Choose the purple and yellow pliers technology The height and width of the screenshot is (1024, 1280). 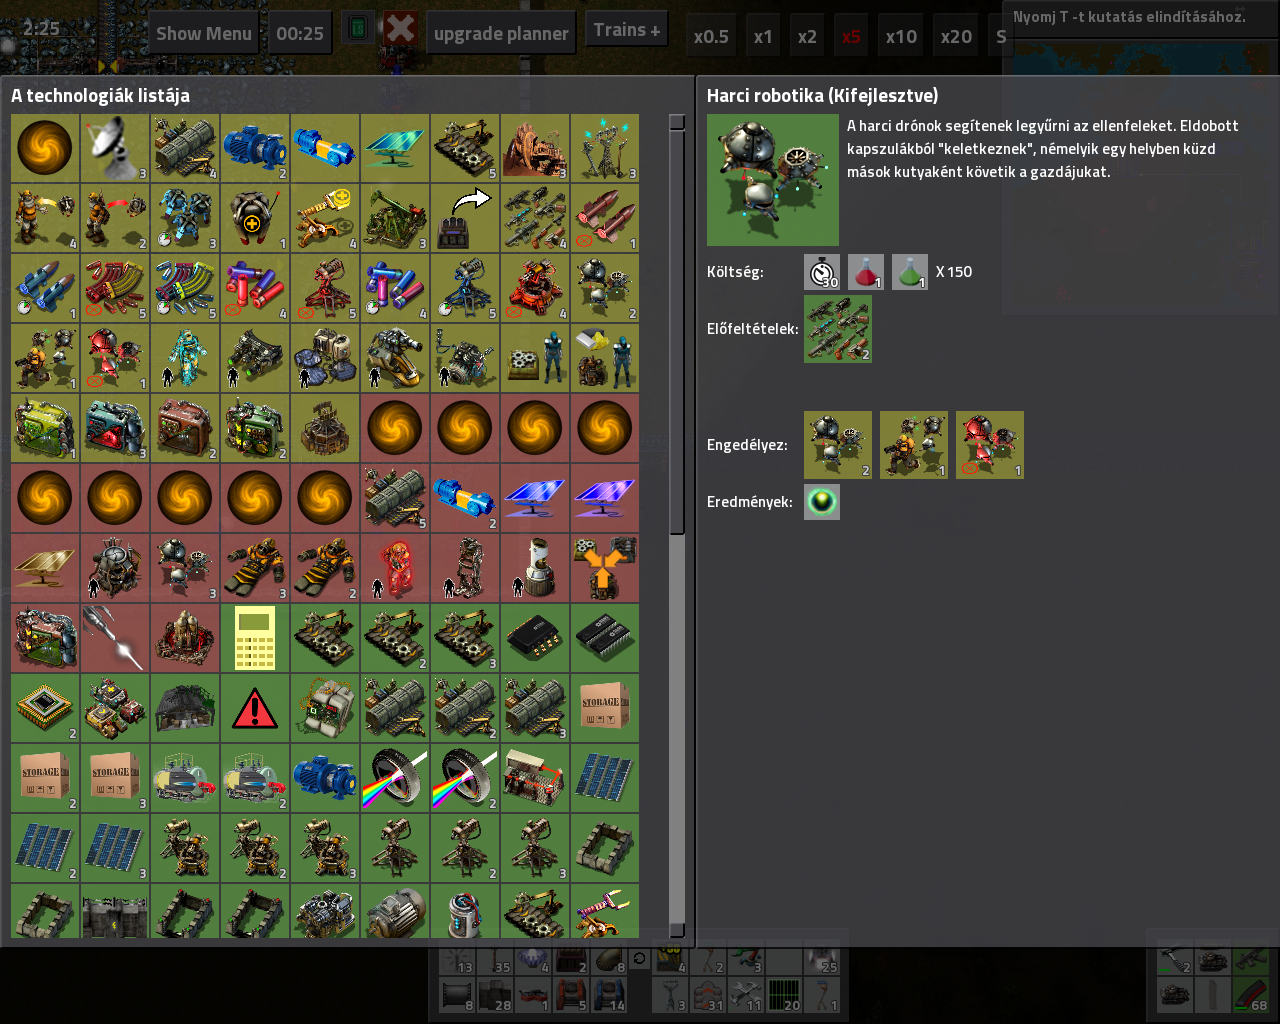click(605, 911)
